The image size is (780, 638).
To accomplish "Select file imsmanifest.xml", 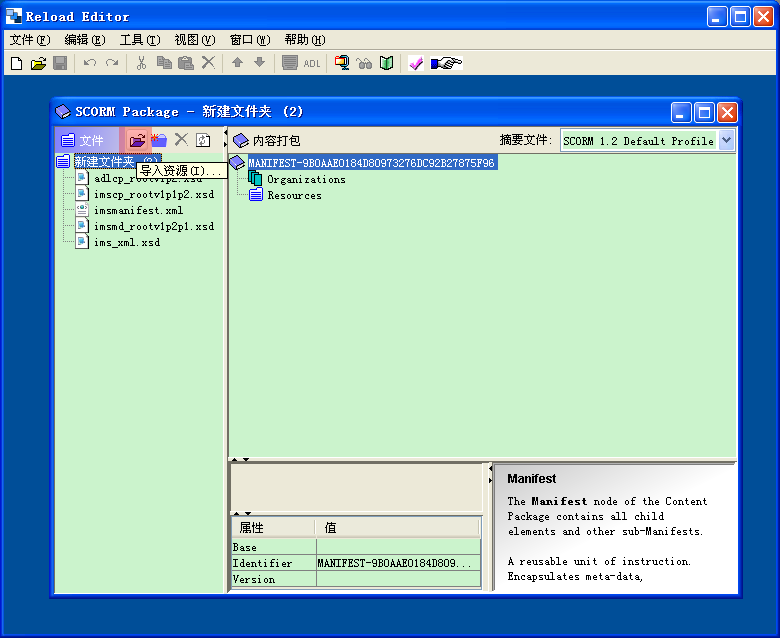I will [138, 210].
